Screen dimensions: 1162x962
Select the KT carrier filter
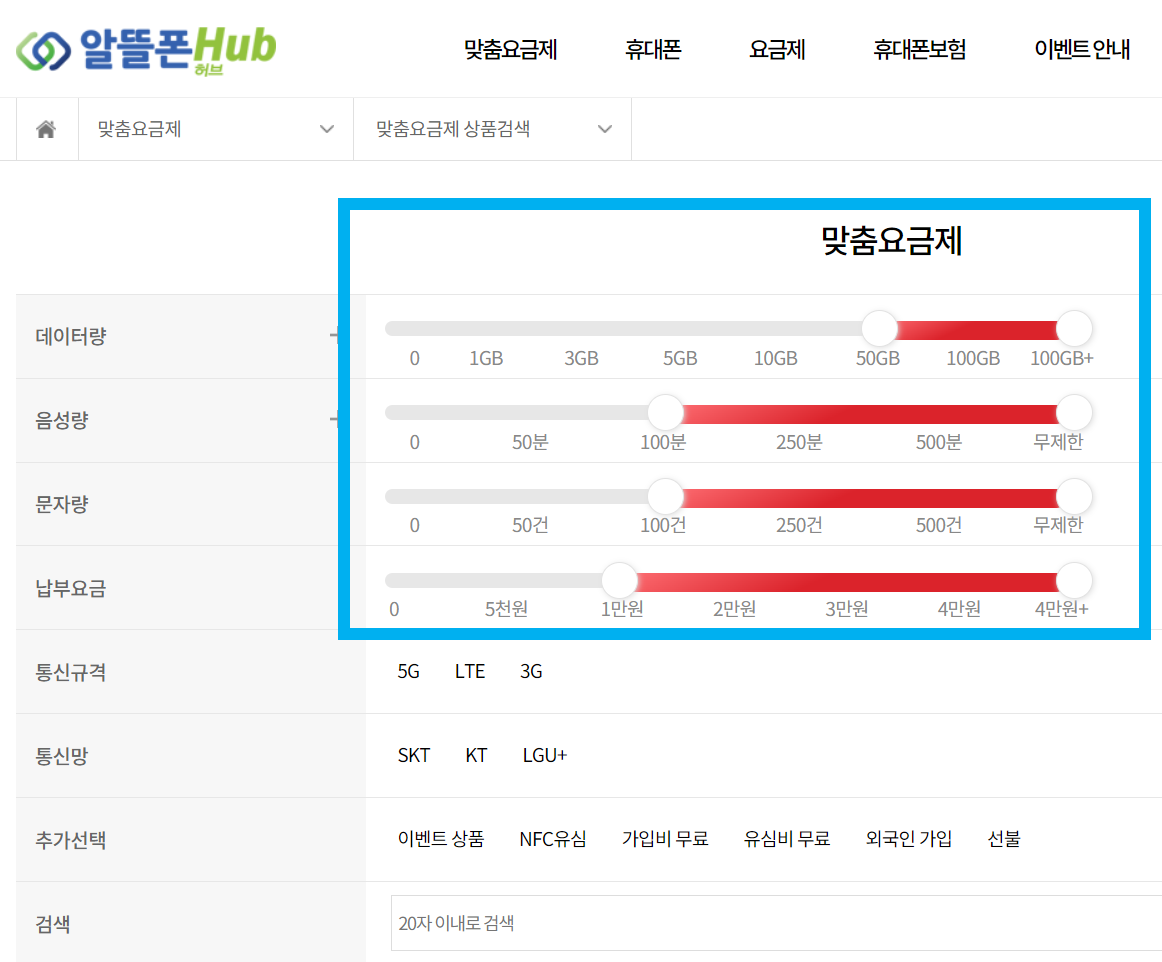pyautogui.click(x=476, y=755)
